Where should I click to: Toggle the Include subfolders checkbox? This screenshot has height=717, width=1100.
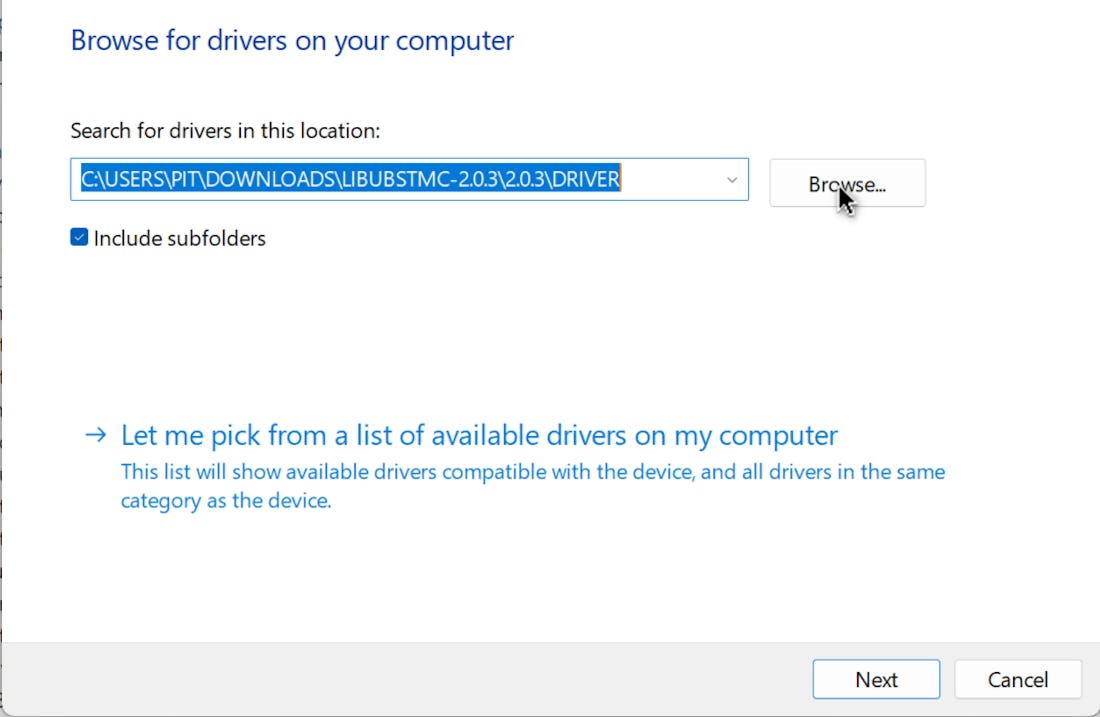(x=79, y=238)
